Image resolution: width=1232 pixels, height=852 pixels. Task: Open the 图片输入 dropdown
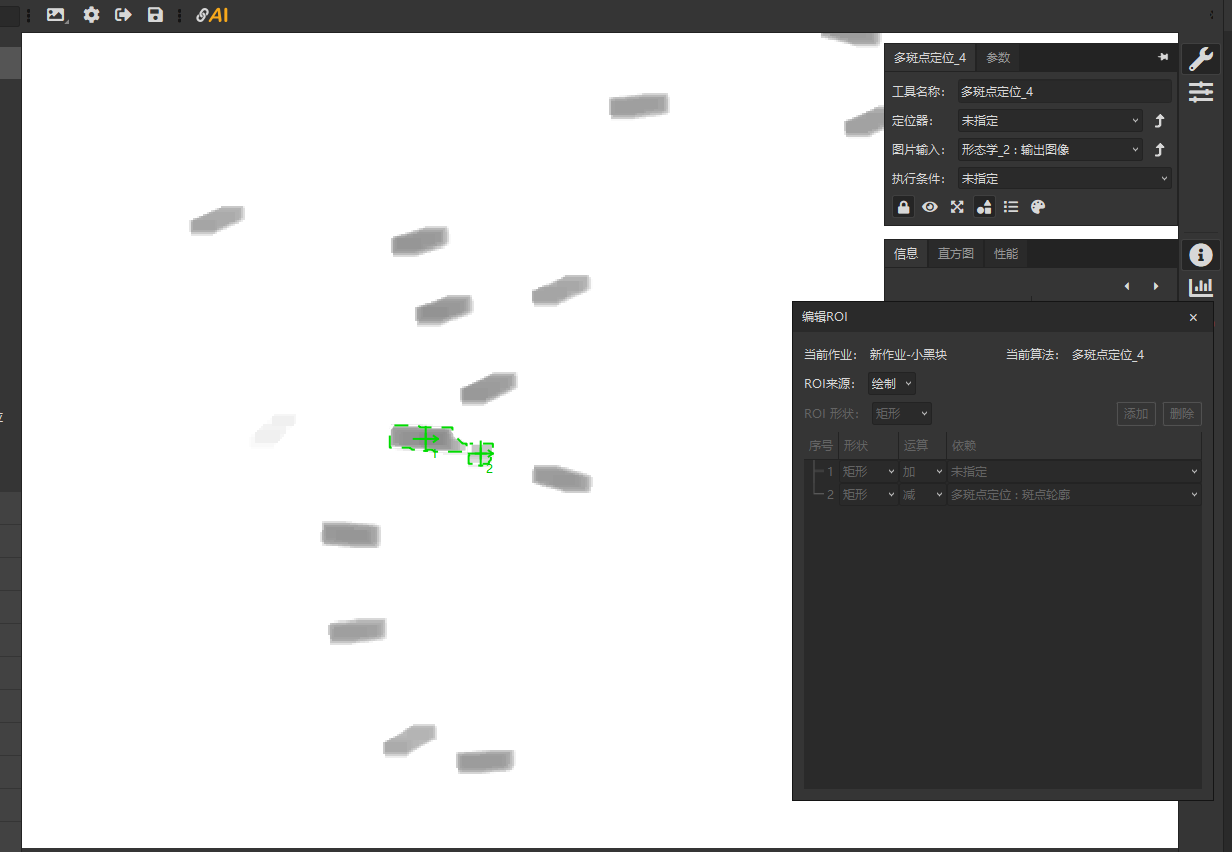tap(1050, 150)
